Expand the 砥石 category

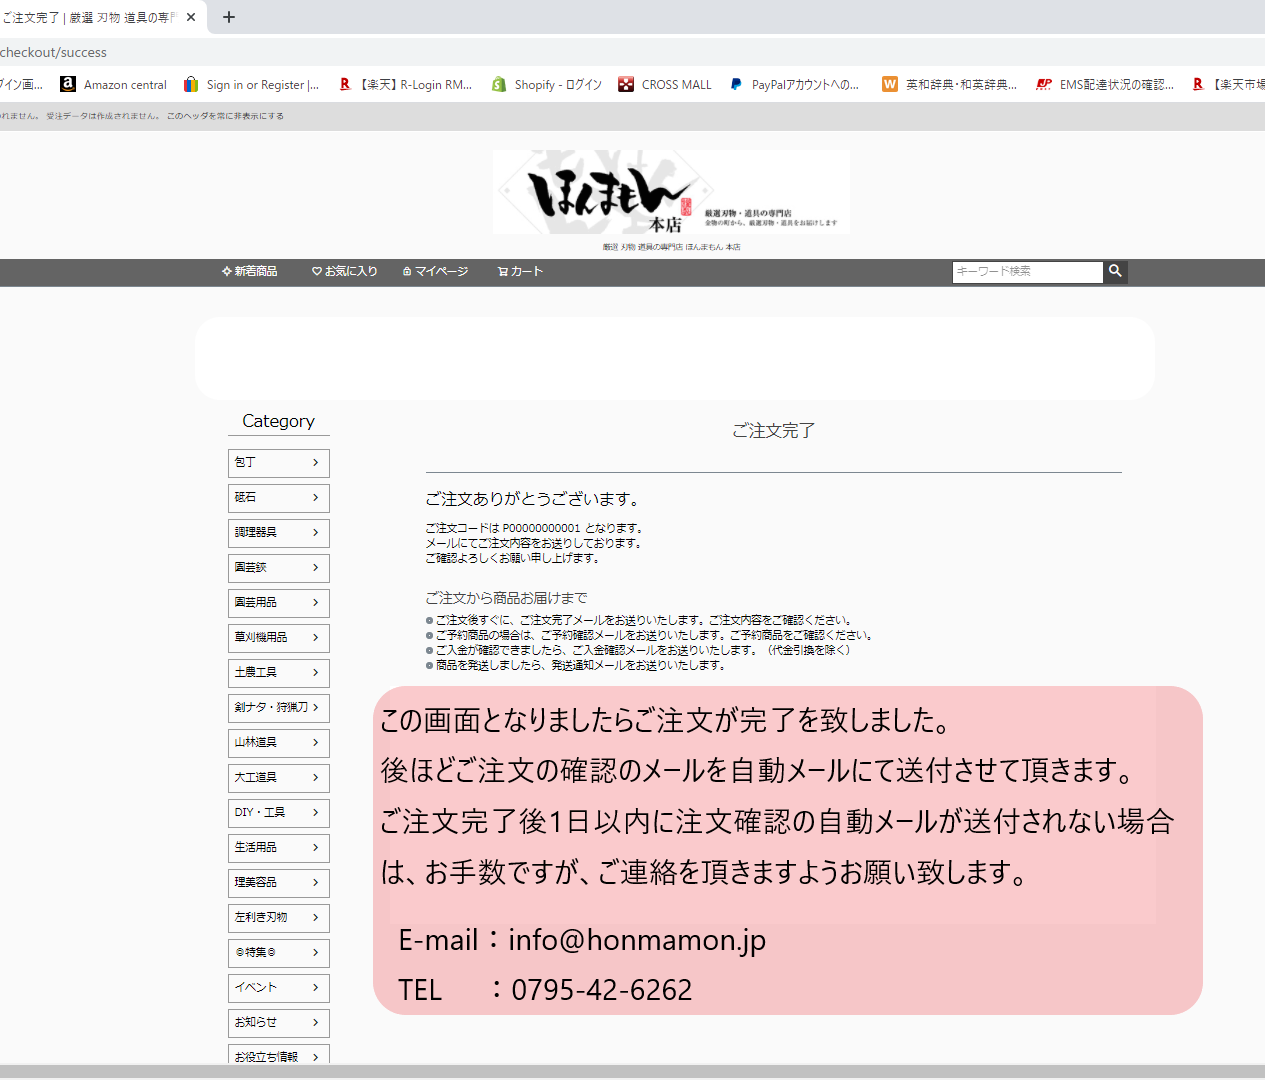[x=278, y=498]
